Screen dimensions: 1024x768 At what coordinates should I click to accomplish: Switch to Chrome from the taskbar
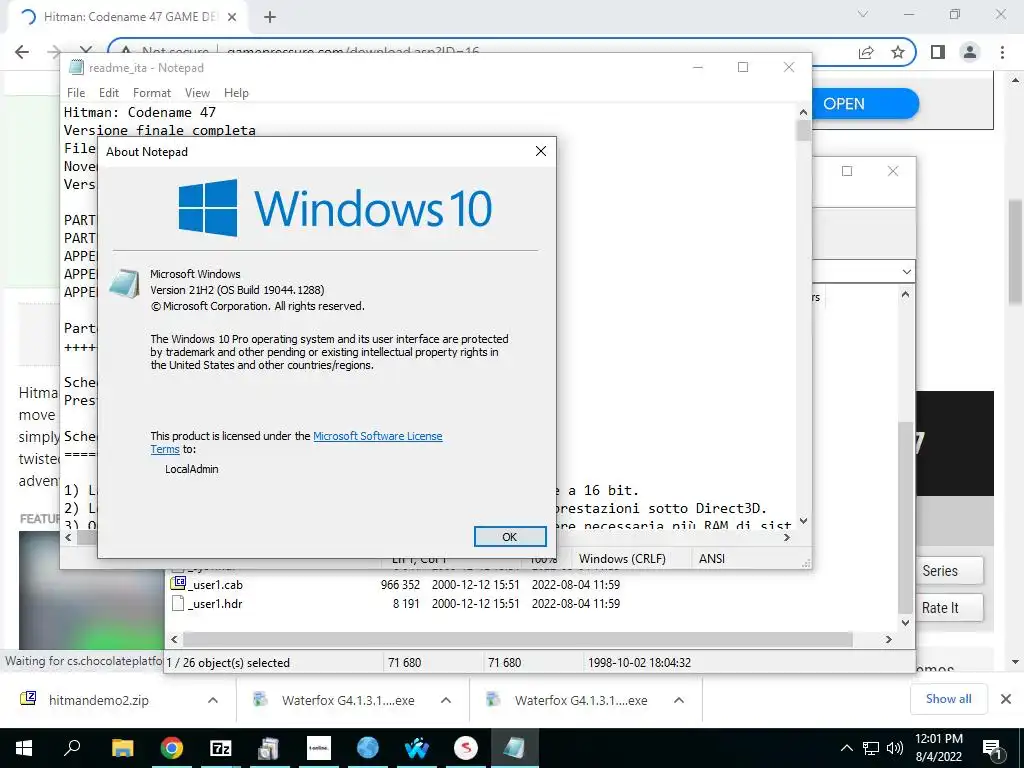tap(172, 748)
